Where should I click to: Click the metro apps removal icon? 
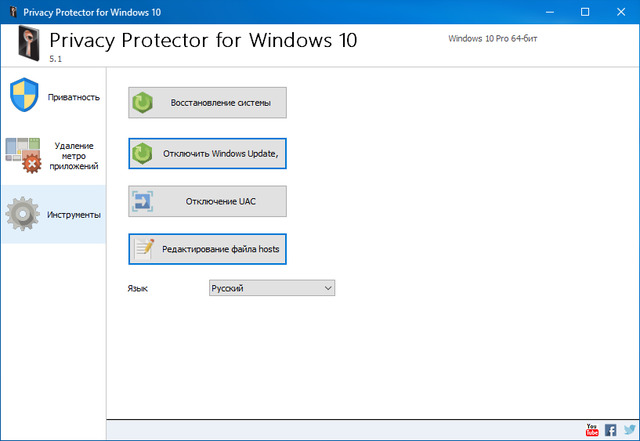click(23, 155)
